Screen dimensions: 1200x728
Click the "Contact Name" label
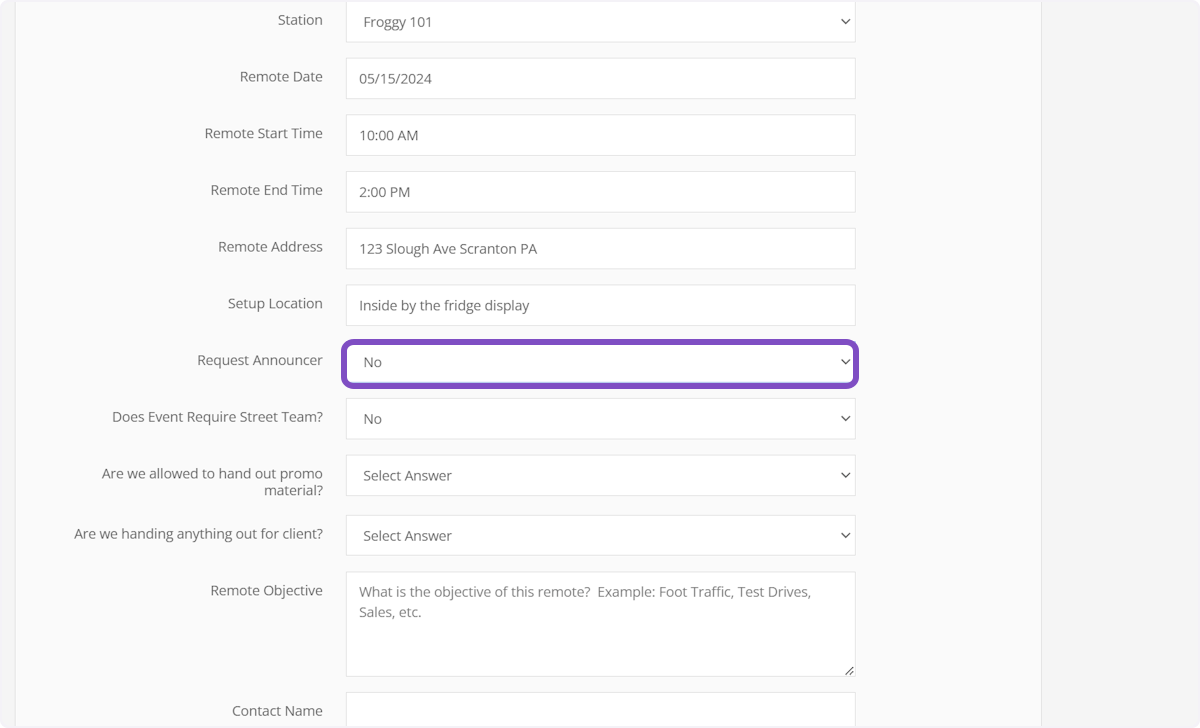277,711
